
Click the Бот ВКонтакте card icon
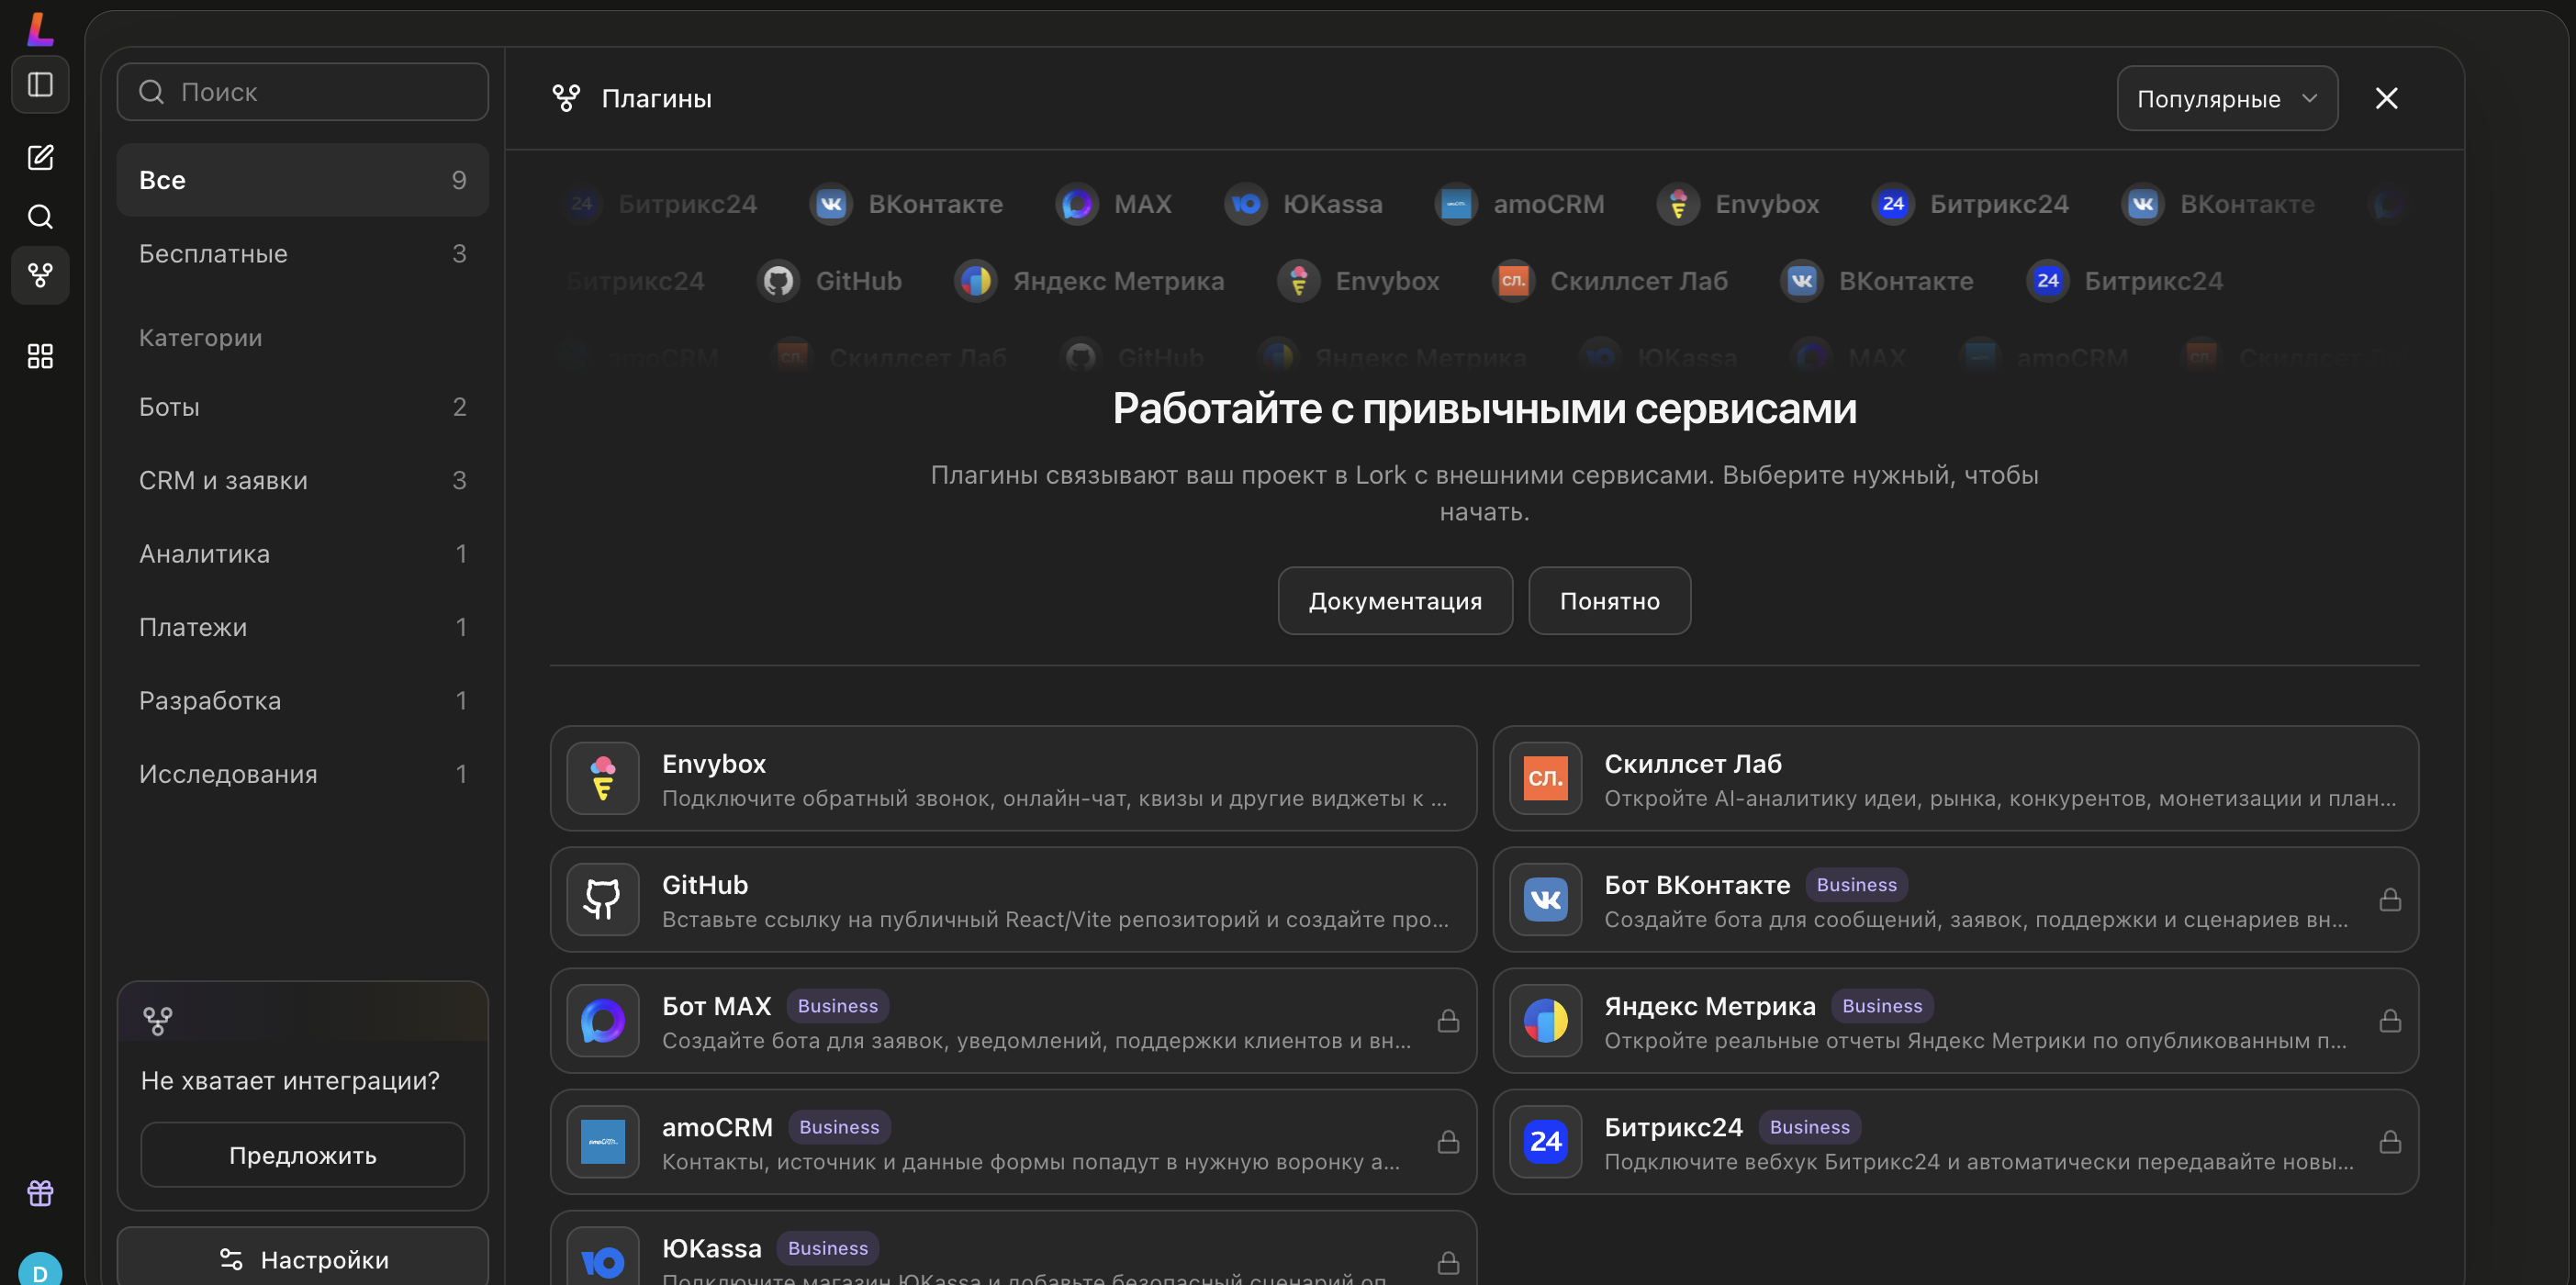1545,899
